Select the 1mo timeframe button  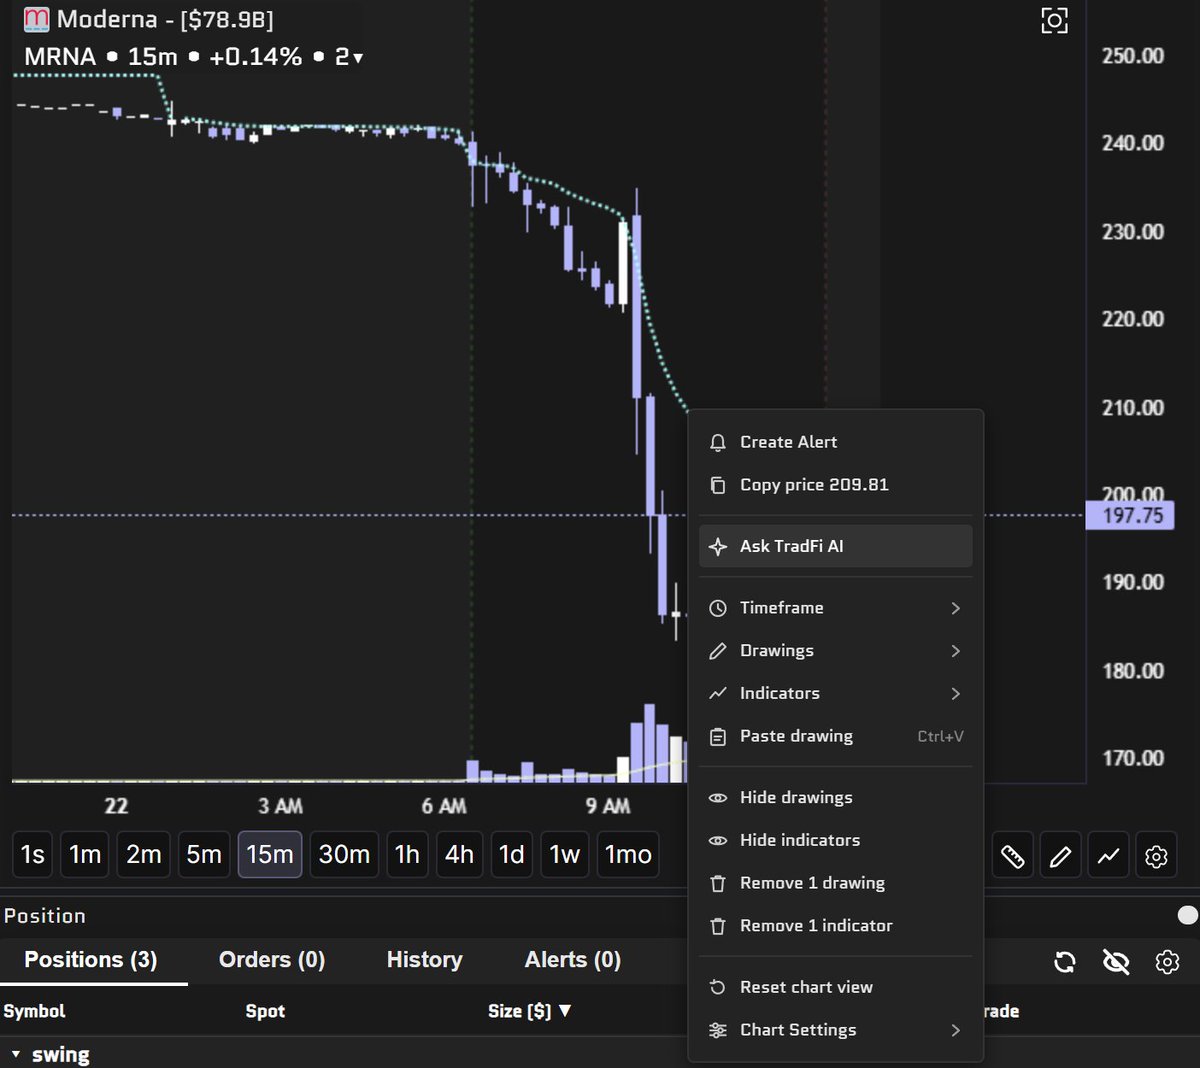point(628,855)
